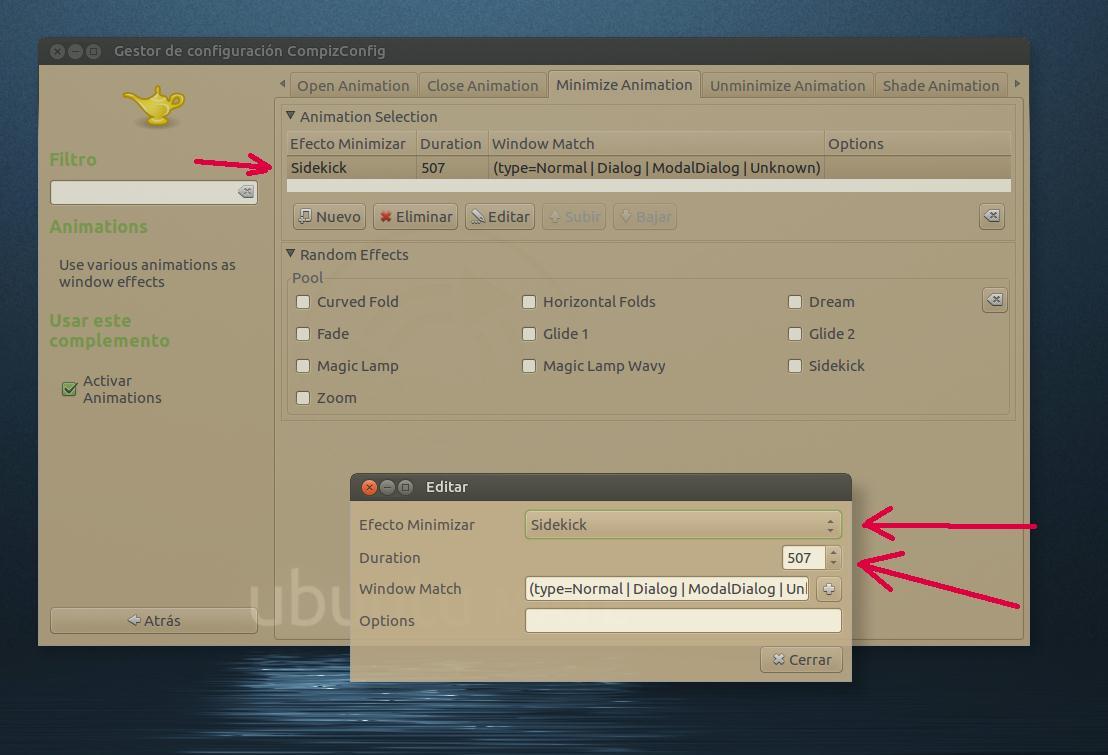Click the Window Match column header
The height and width of the screenshot is (755, 1108).
tap(656, 144)
